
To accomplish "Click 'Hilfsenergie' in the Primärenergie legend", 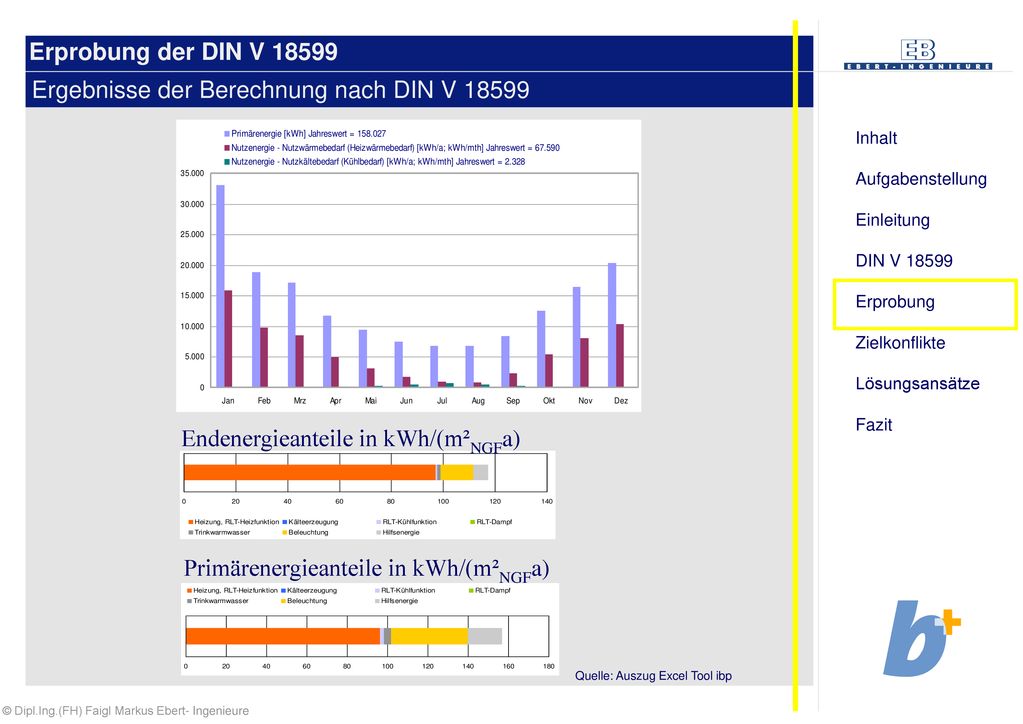I will tap(396, 601).
